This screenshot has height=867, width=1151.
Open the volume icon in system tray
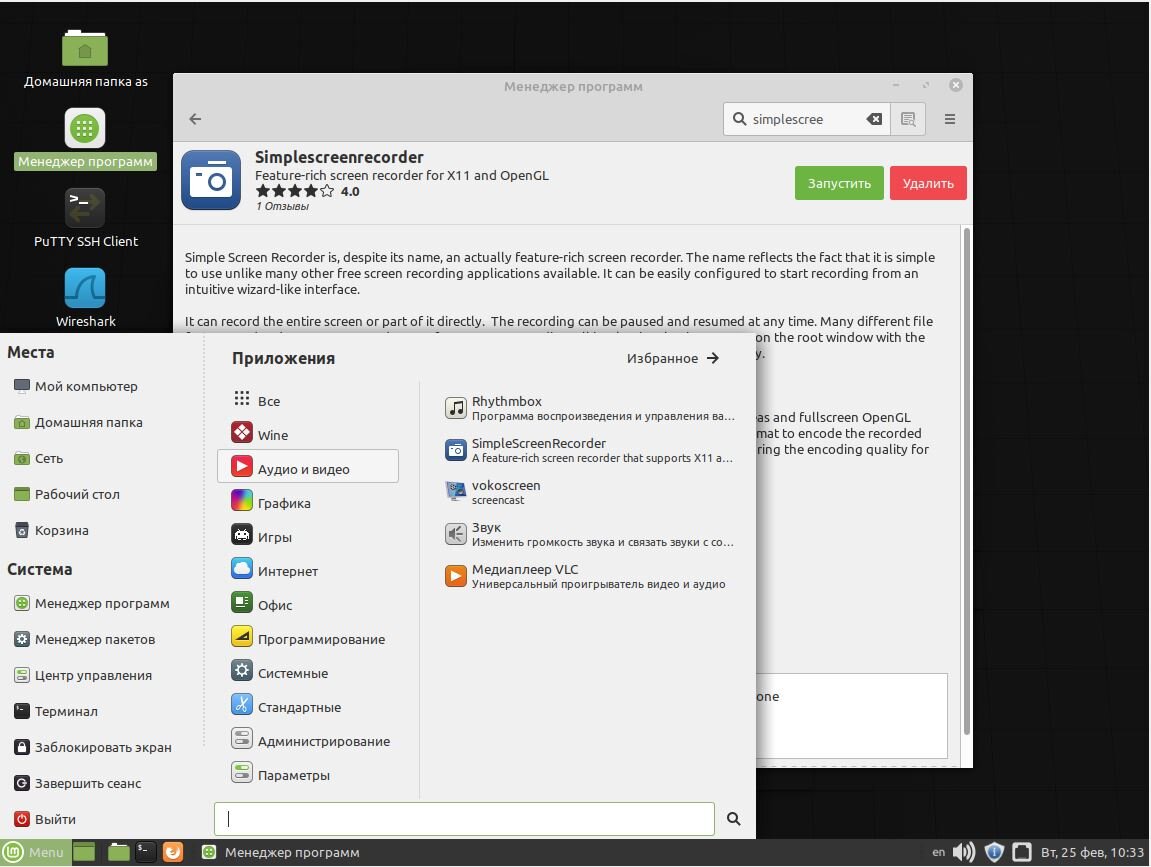tap(964, 852)
